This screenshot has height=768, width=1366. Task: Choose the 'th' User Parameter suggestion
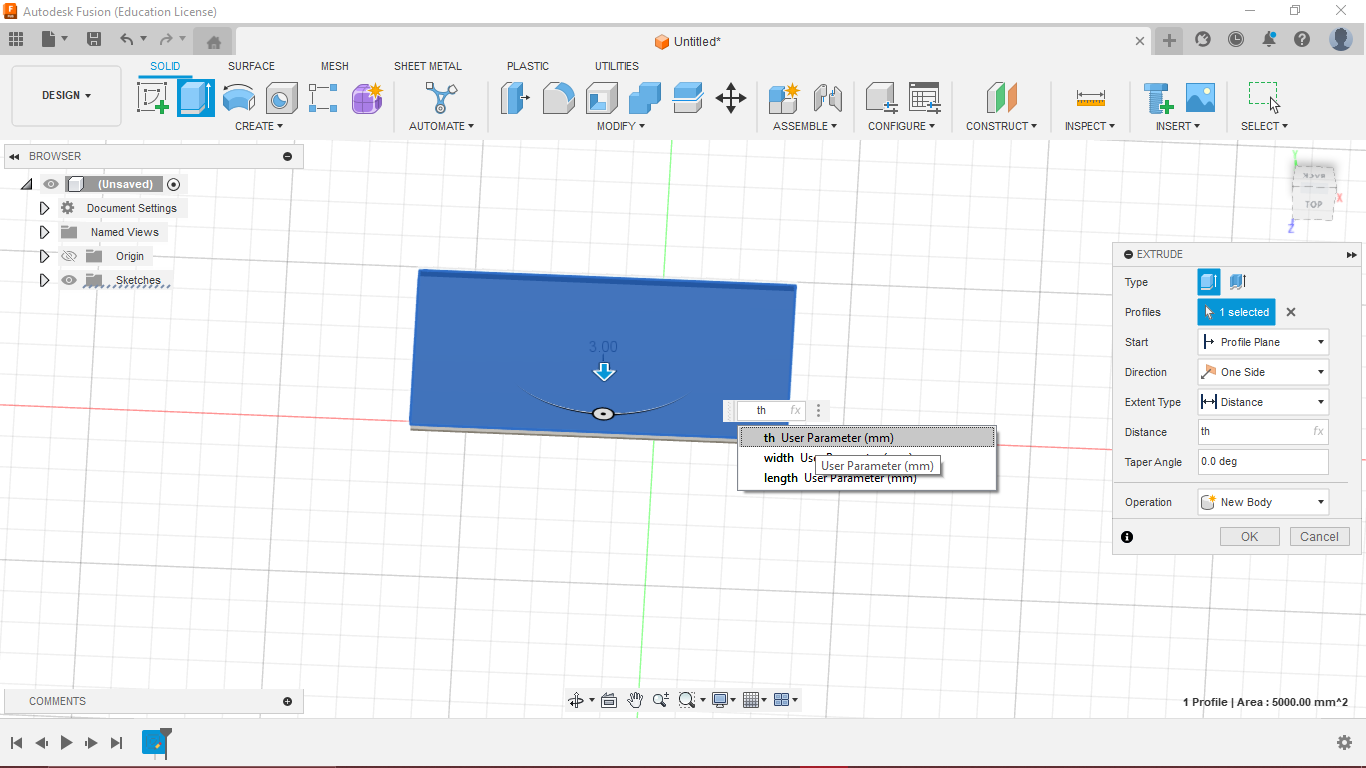[867, 438]
